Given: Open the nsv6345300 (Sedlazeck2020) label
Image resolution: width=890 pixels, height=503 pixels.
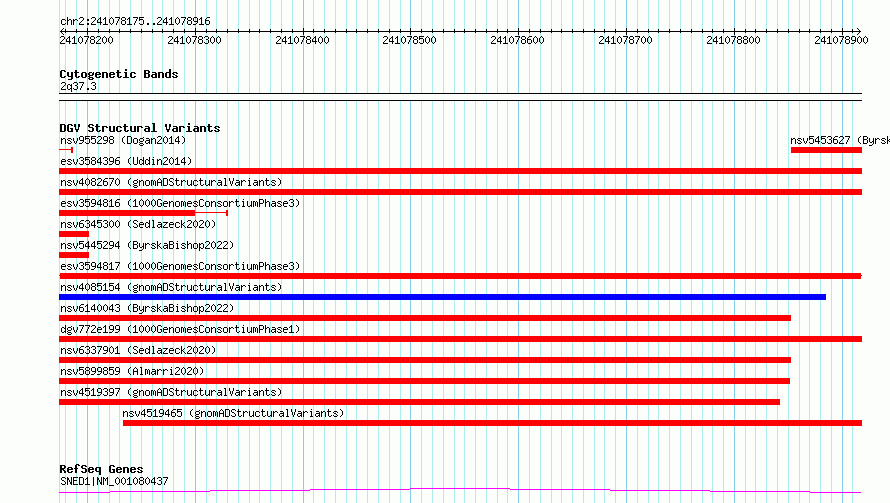Looking at the screenshot, I should pyautogui.click(x=138, y=224).
